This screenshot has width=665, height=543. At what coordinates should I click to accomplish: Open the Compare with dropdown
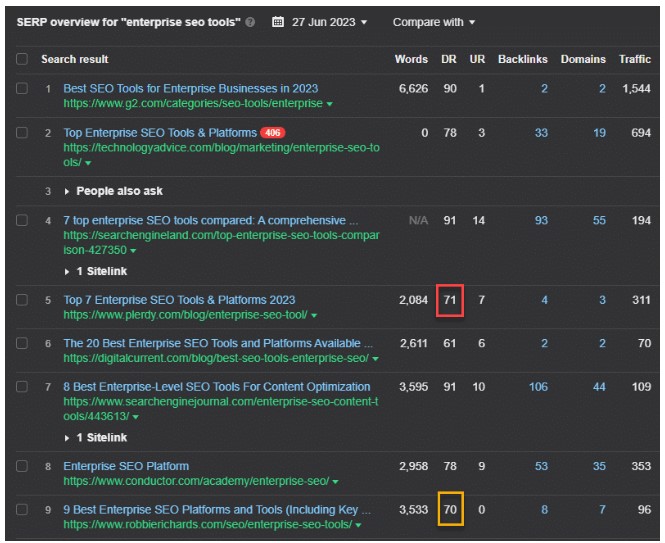pyautogui.click(x=433, y=22)
